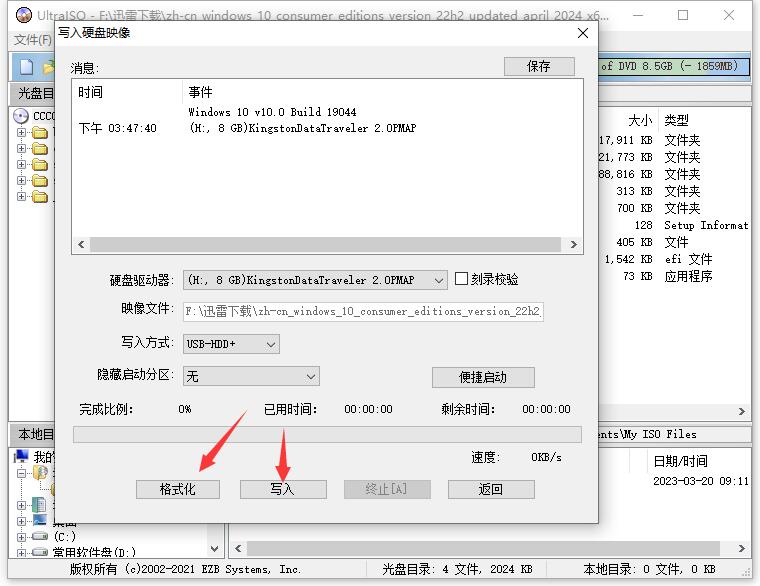Screen dimensions: 760x586
Task: Click the 大小 column header
Action: tap(640, 120)
